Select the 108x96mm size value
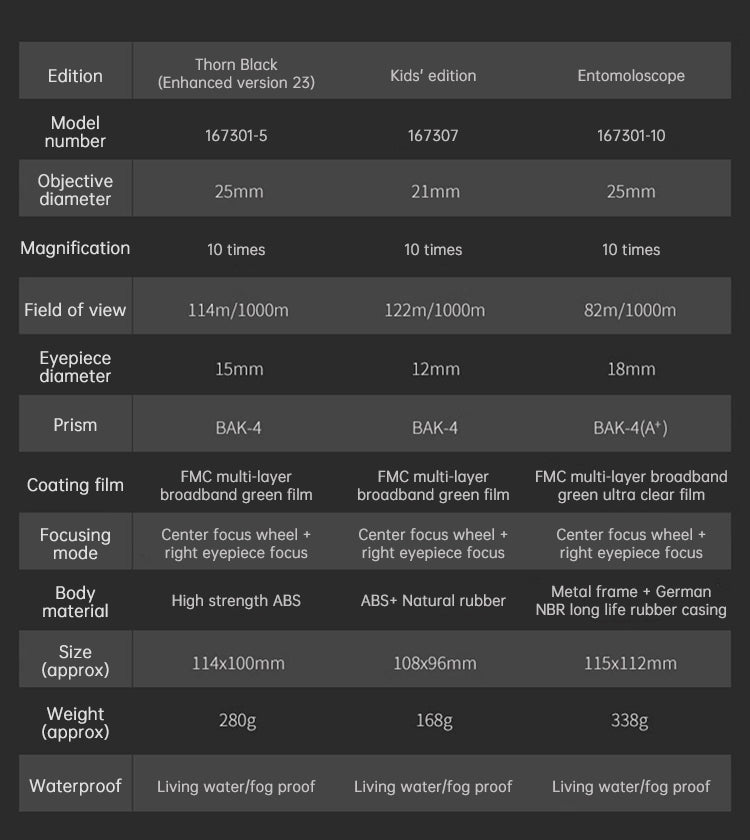 [x=433, y=663]
